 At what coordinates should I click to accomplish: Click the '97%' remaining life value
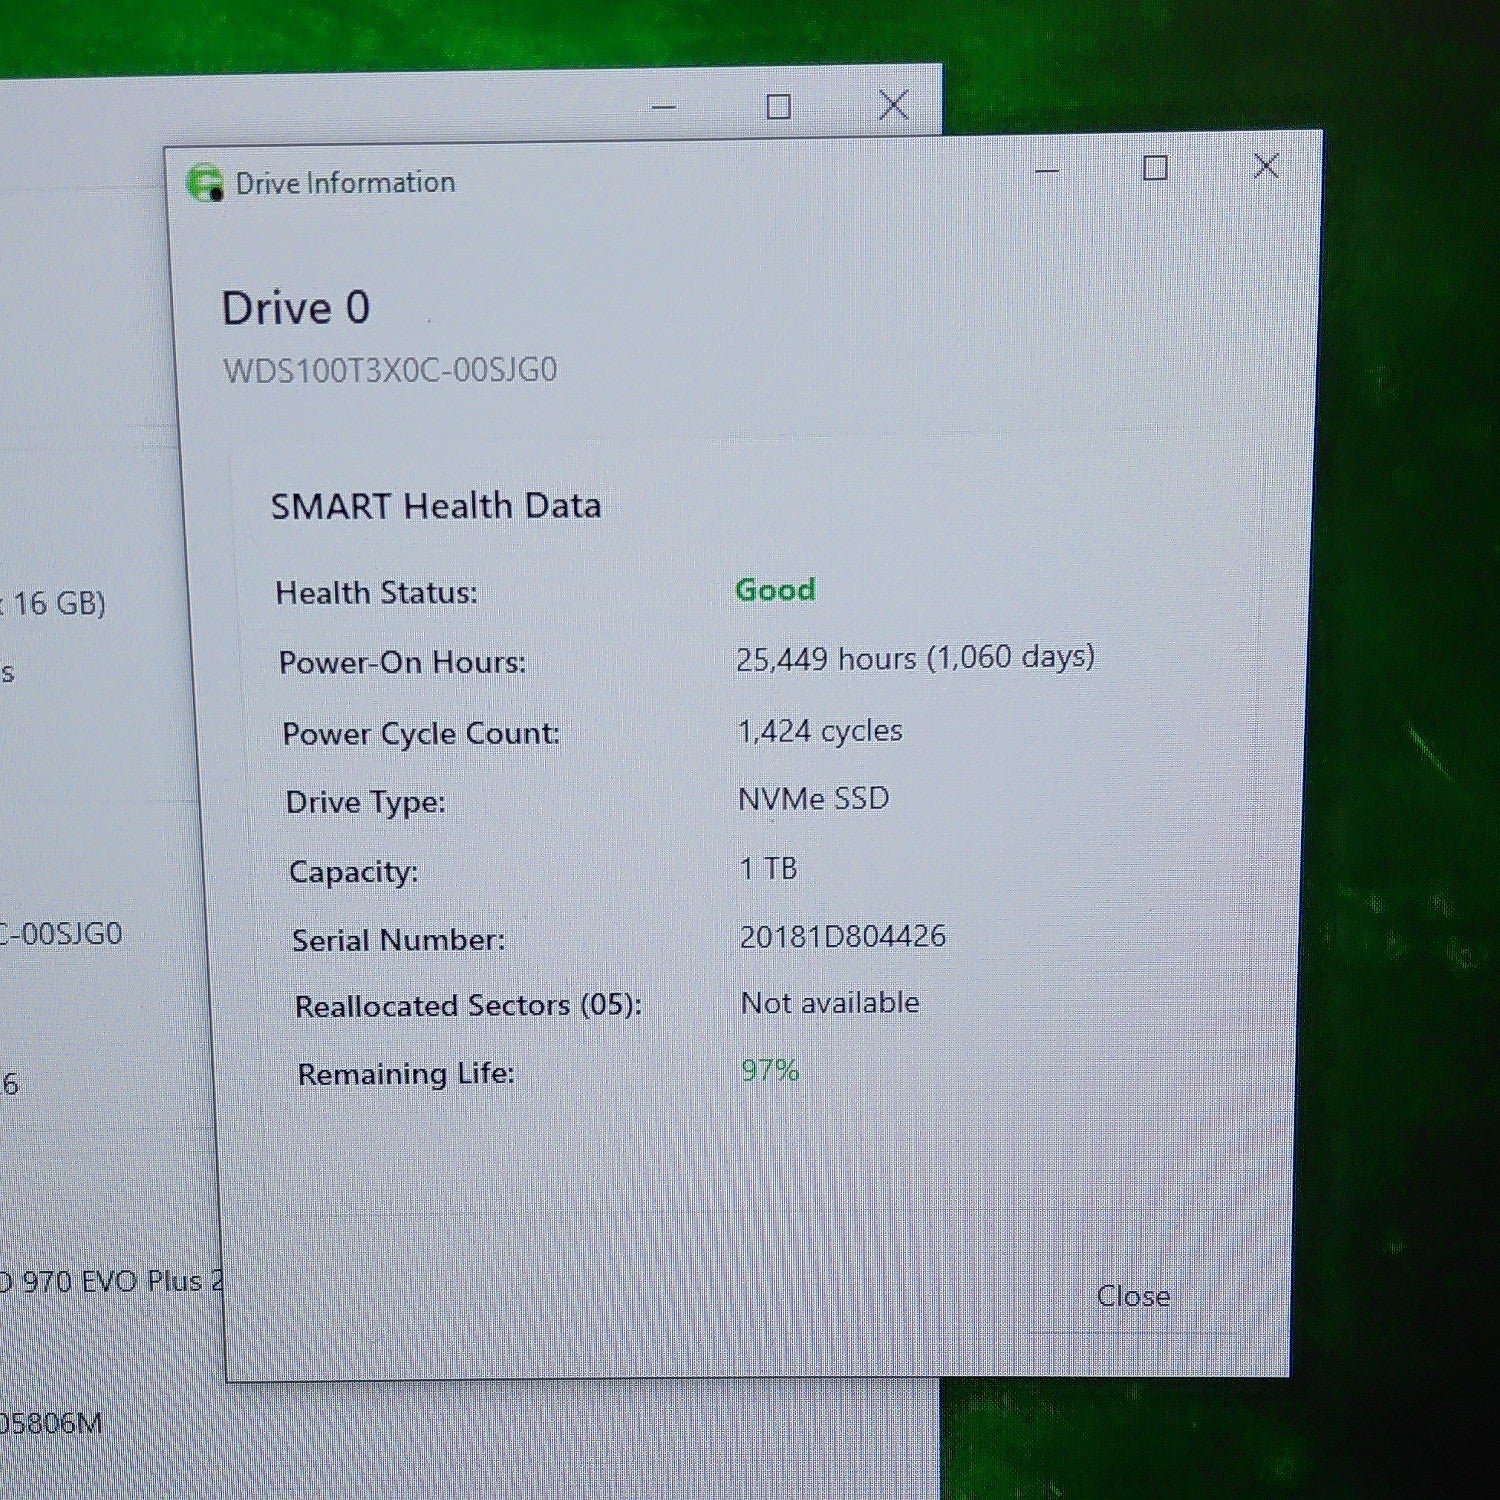770,1071
